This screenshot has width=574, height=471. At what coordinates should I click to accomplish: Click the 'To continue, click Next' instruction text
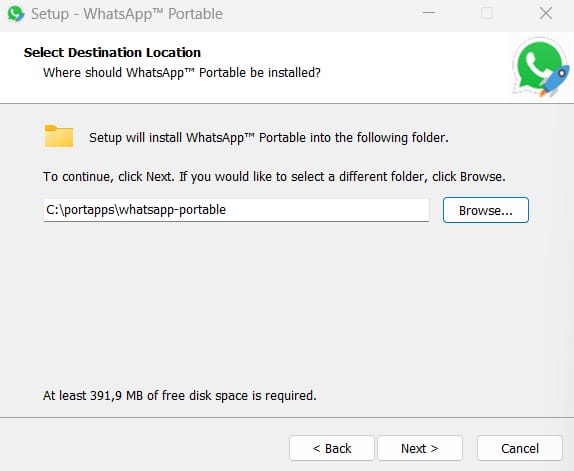click(274, 177)
